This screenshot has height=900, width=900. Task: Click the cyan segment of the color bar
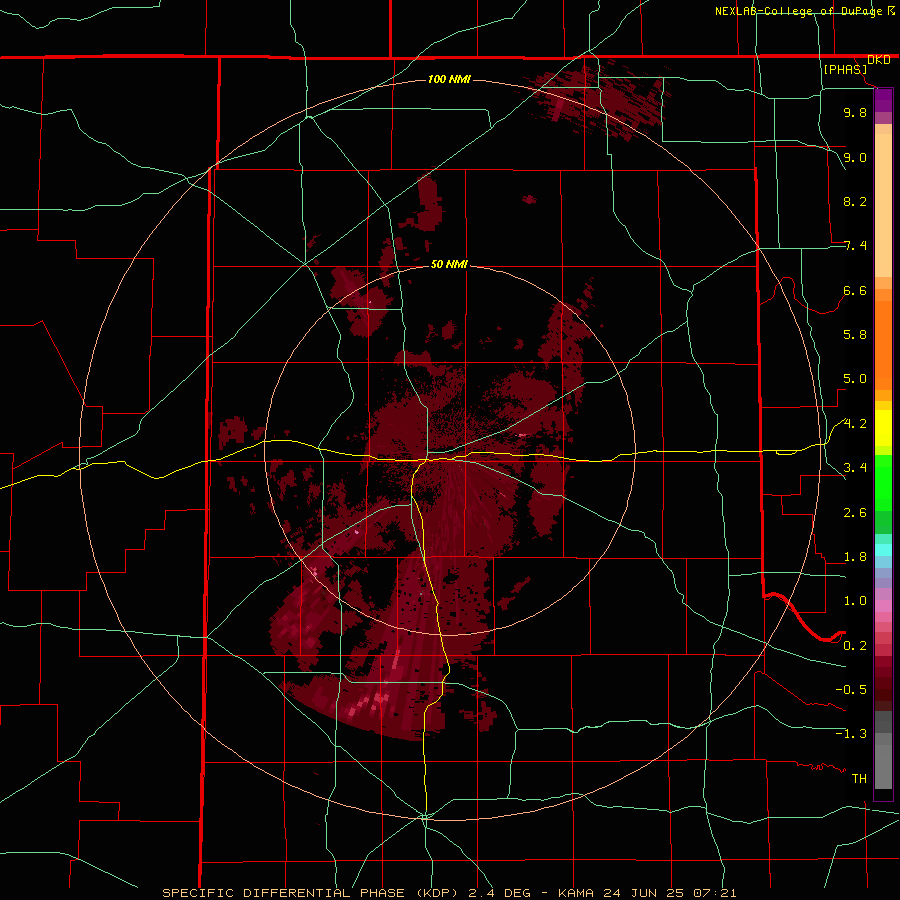point(883,550)
